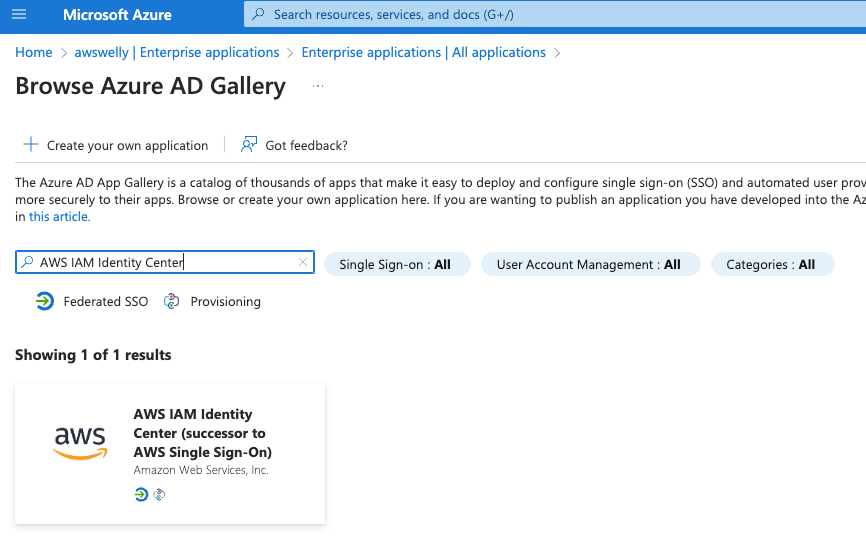Click the AWS logo thumbnail
This screenshot has height=551, width=866.
pyautogui.click(x=80, y=442)
